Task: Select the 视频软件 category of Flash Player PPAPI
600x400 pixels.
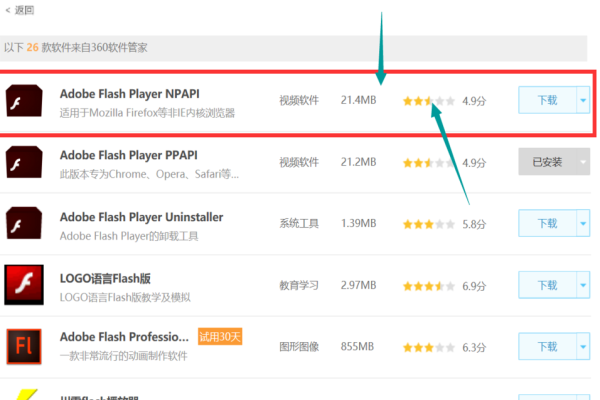Action: 299,162
